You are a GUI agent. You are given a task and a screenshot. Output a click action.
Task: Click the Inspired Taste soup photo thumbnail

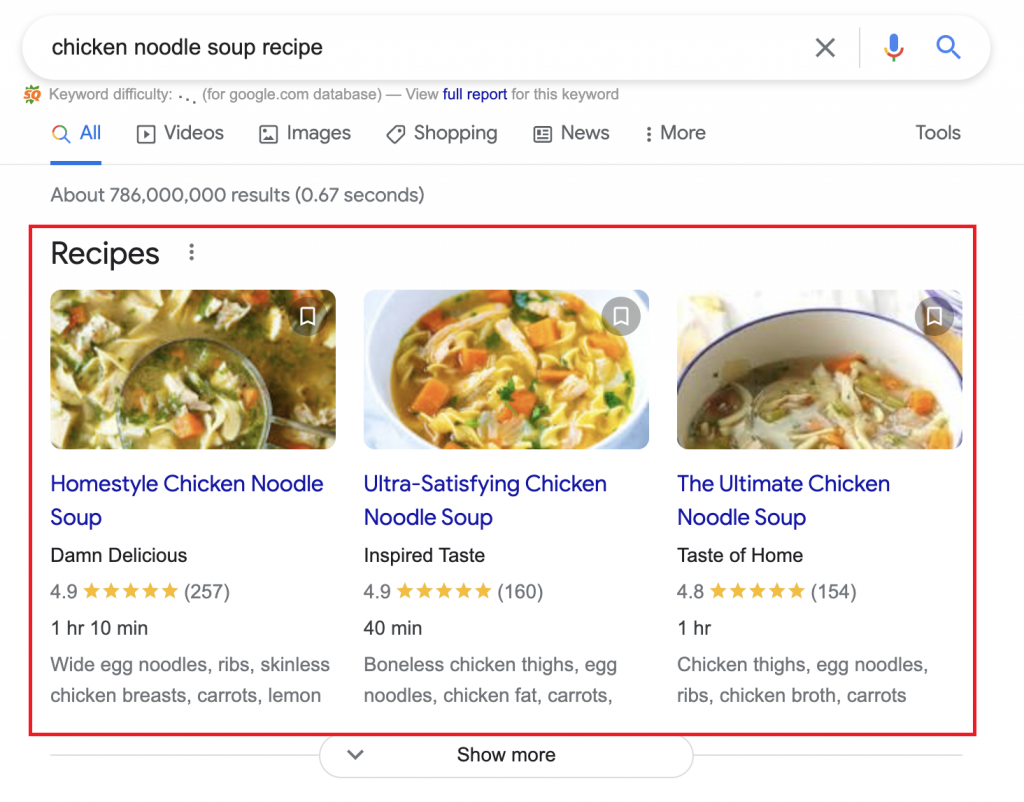[x=506, y=369]
